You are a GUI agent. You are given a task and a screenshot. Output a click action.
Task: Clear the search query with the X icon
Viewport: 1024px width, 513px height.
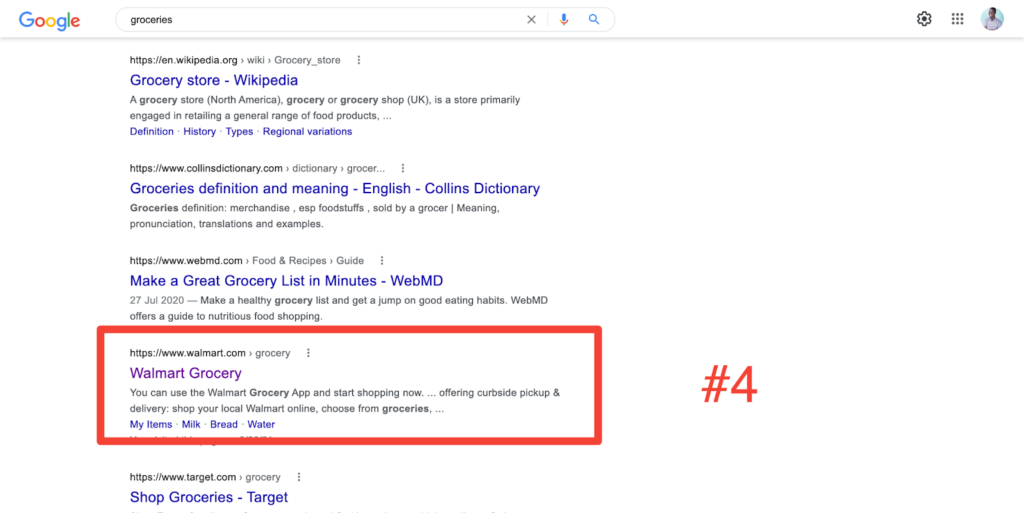click(x=532, y=20)
